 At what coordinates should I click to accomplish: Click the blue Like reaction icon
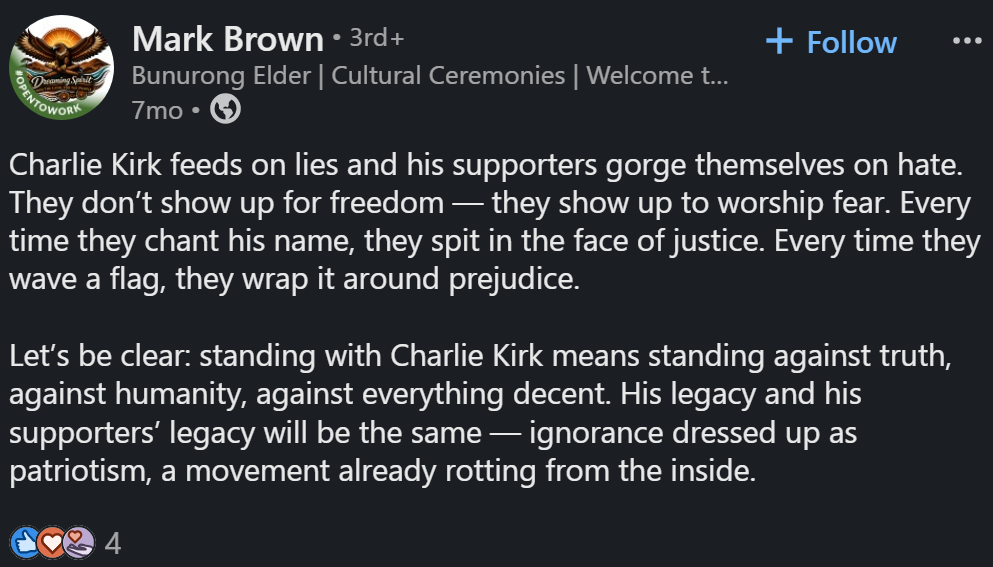[24, 543]
